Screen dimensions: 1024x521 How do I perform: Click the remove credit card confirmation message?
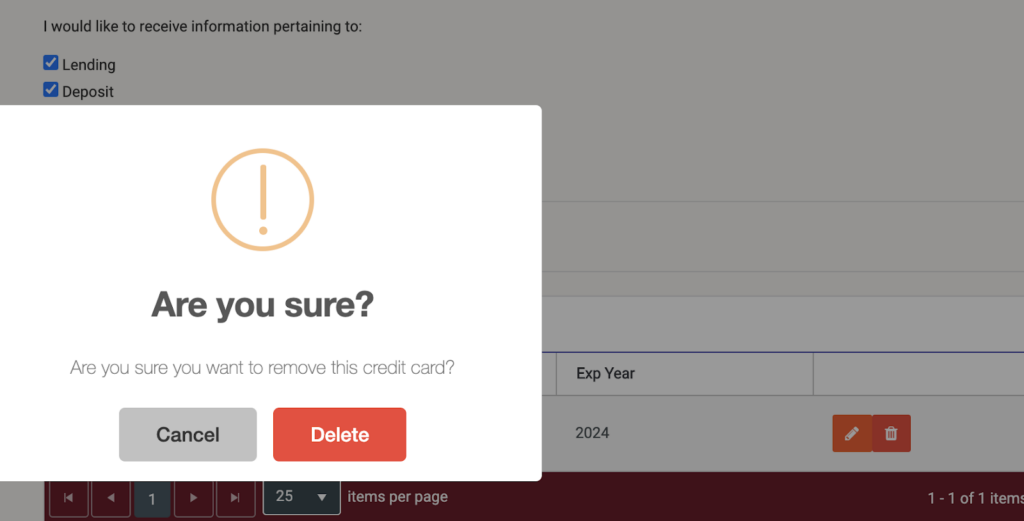coord(263,368)
